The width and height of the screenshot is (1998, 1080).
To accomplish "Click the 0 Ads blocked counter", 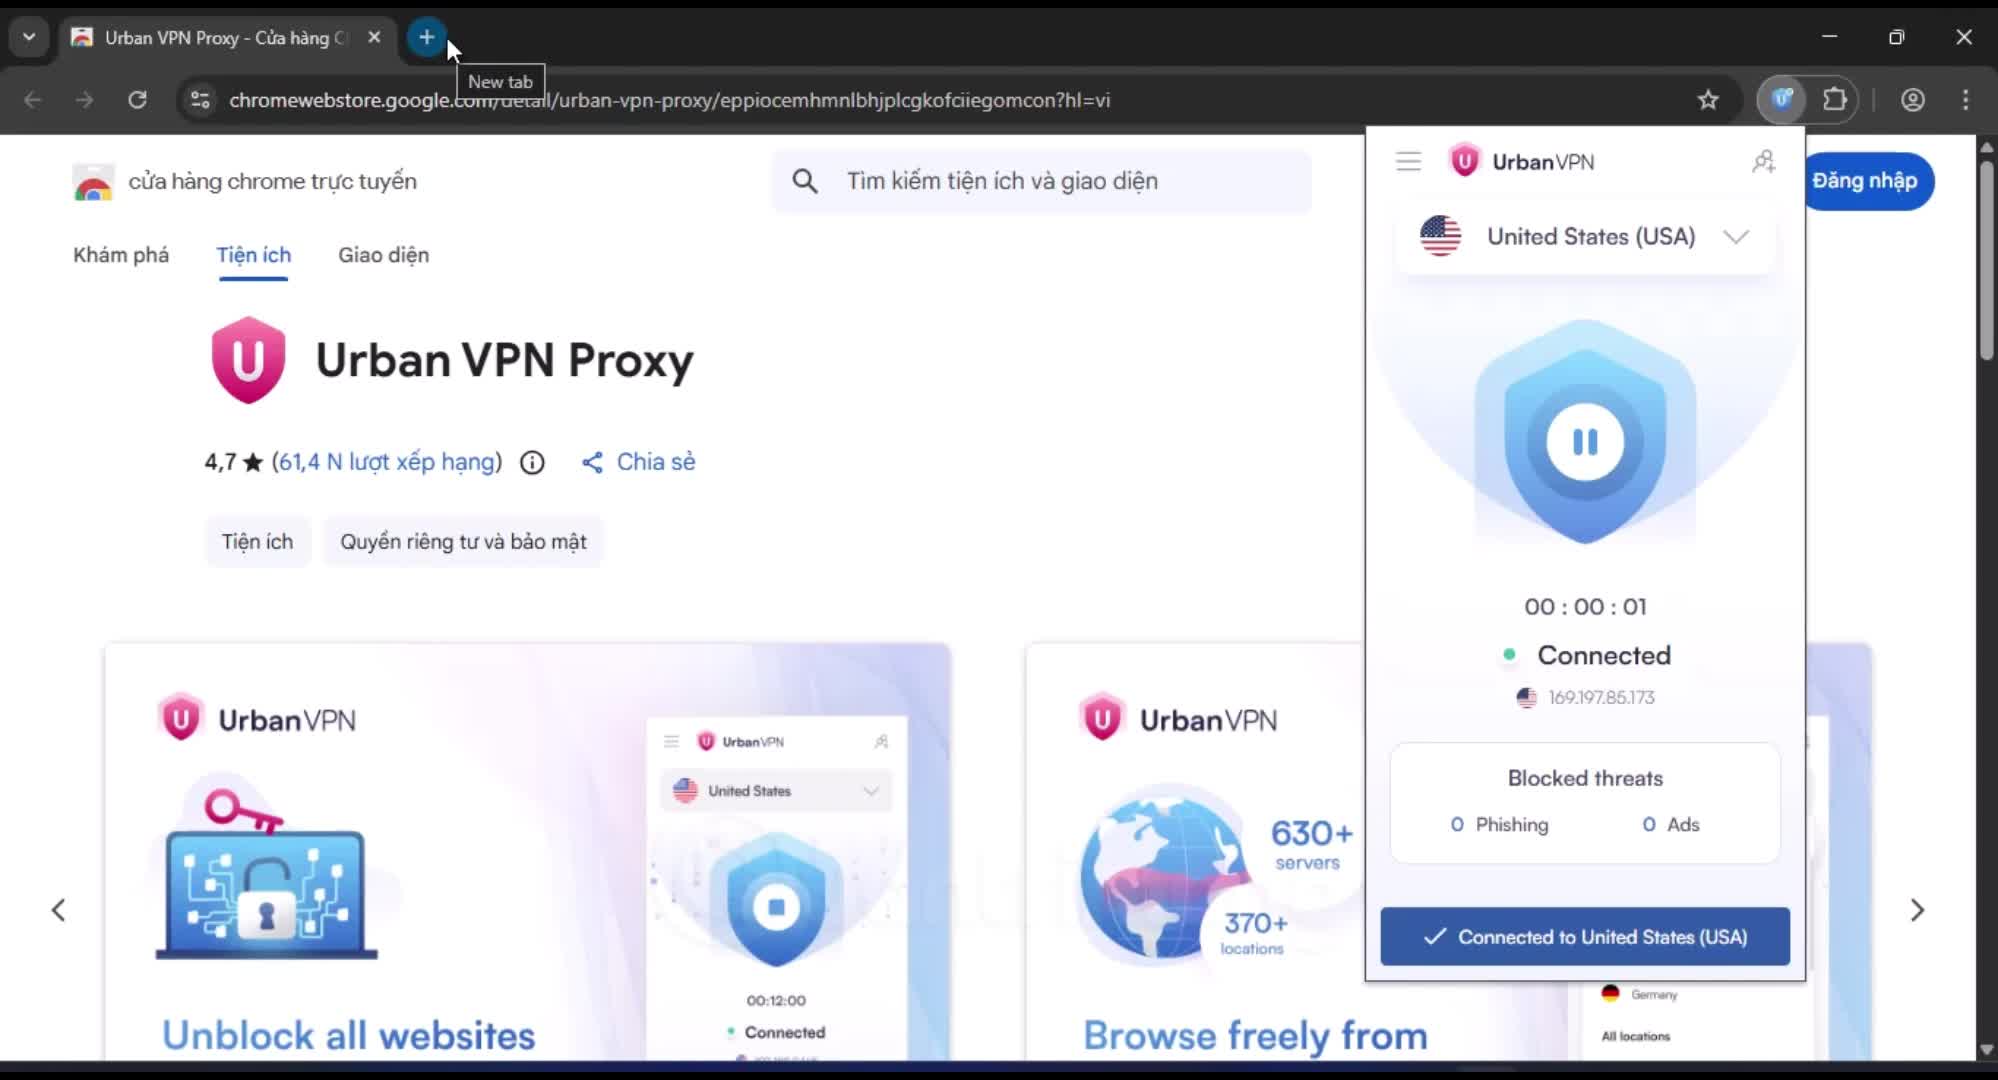I will [1670, 825].
